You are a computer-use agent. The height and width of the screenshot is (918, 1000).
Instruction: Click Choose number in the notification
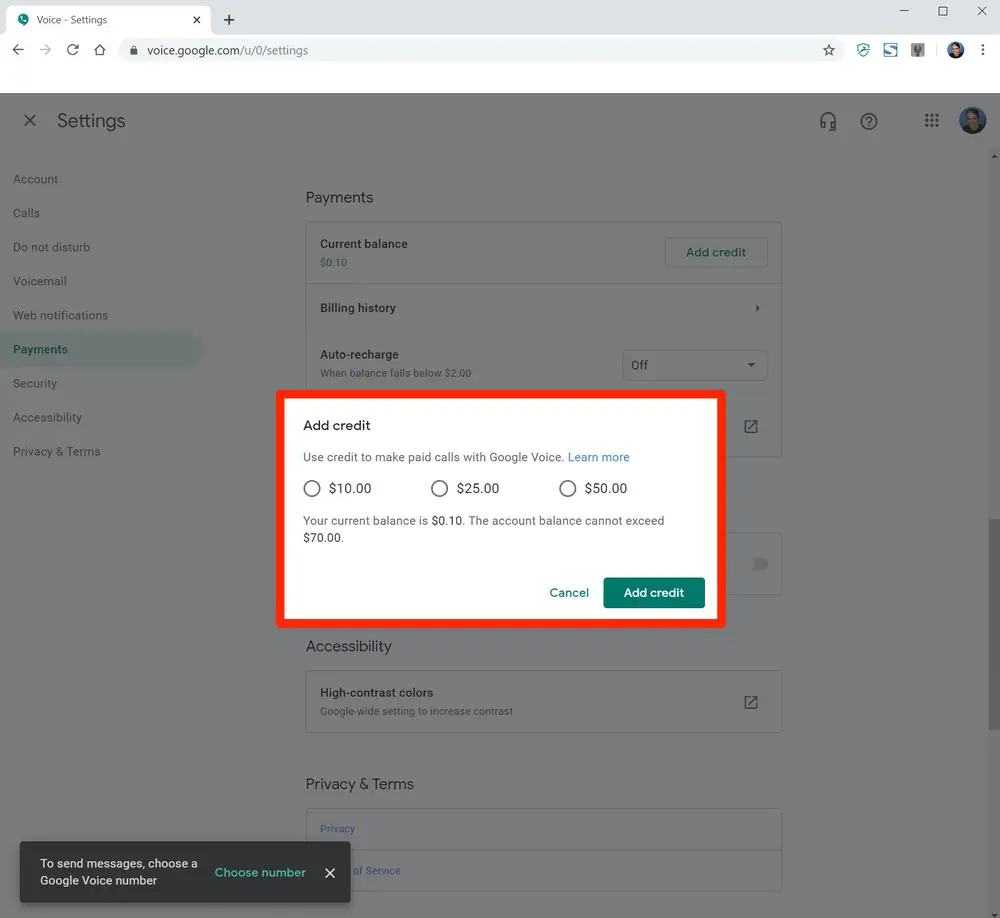coord(260,872)
